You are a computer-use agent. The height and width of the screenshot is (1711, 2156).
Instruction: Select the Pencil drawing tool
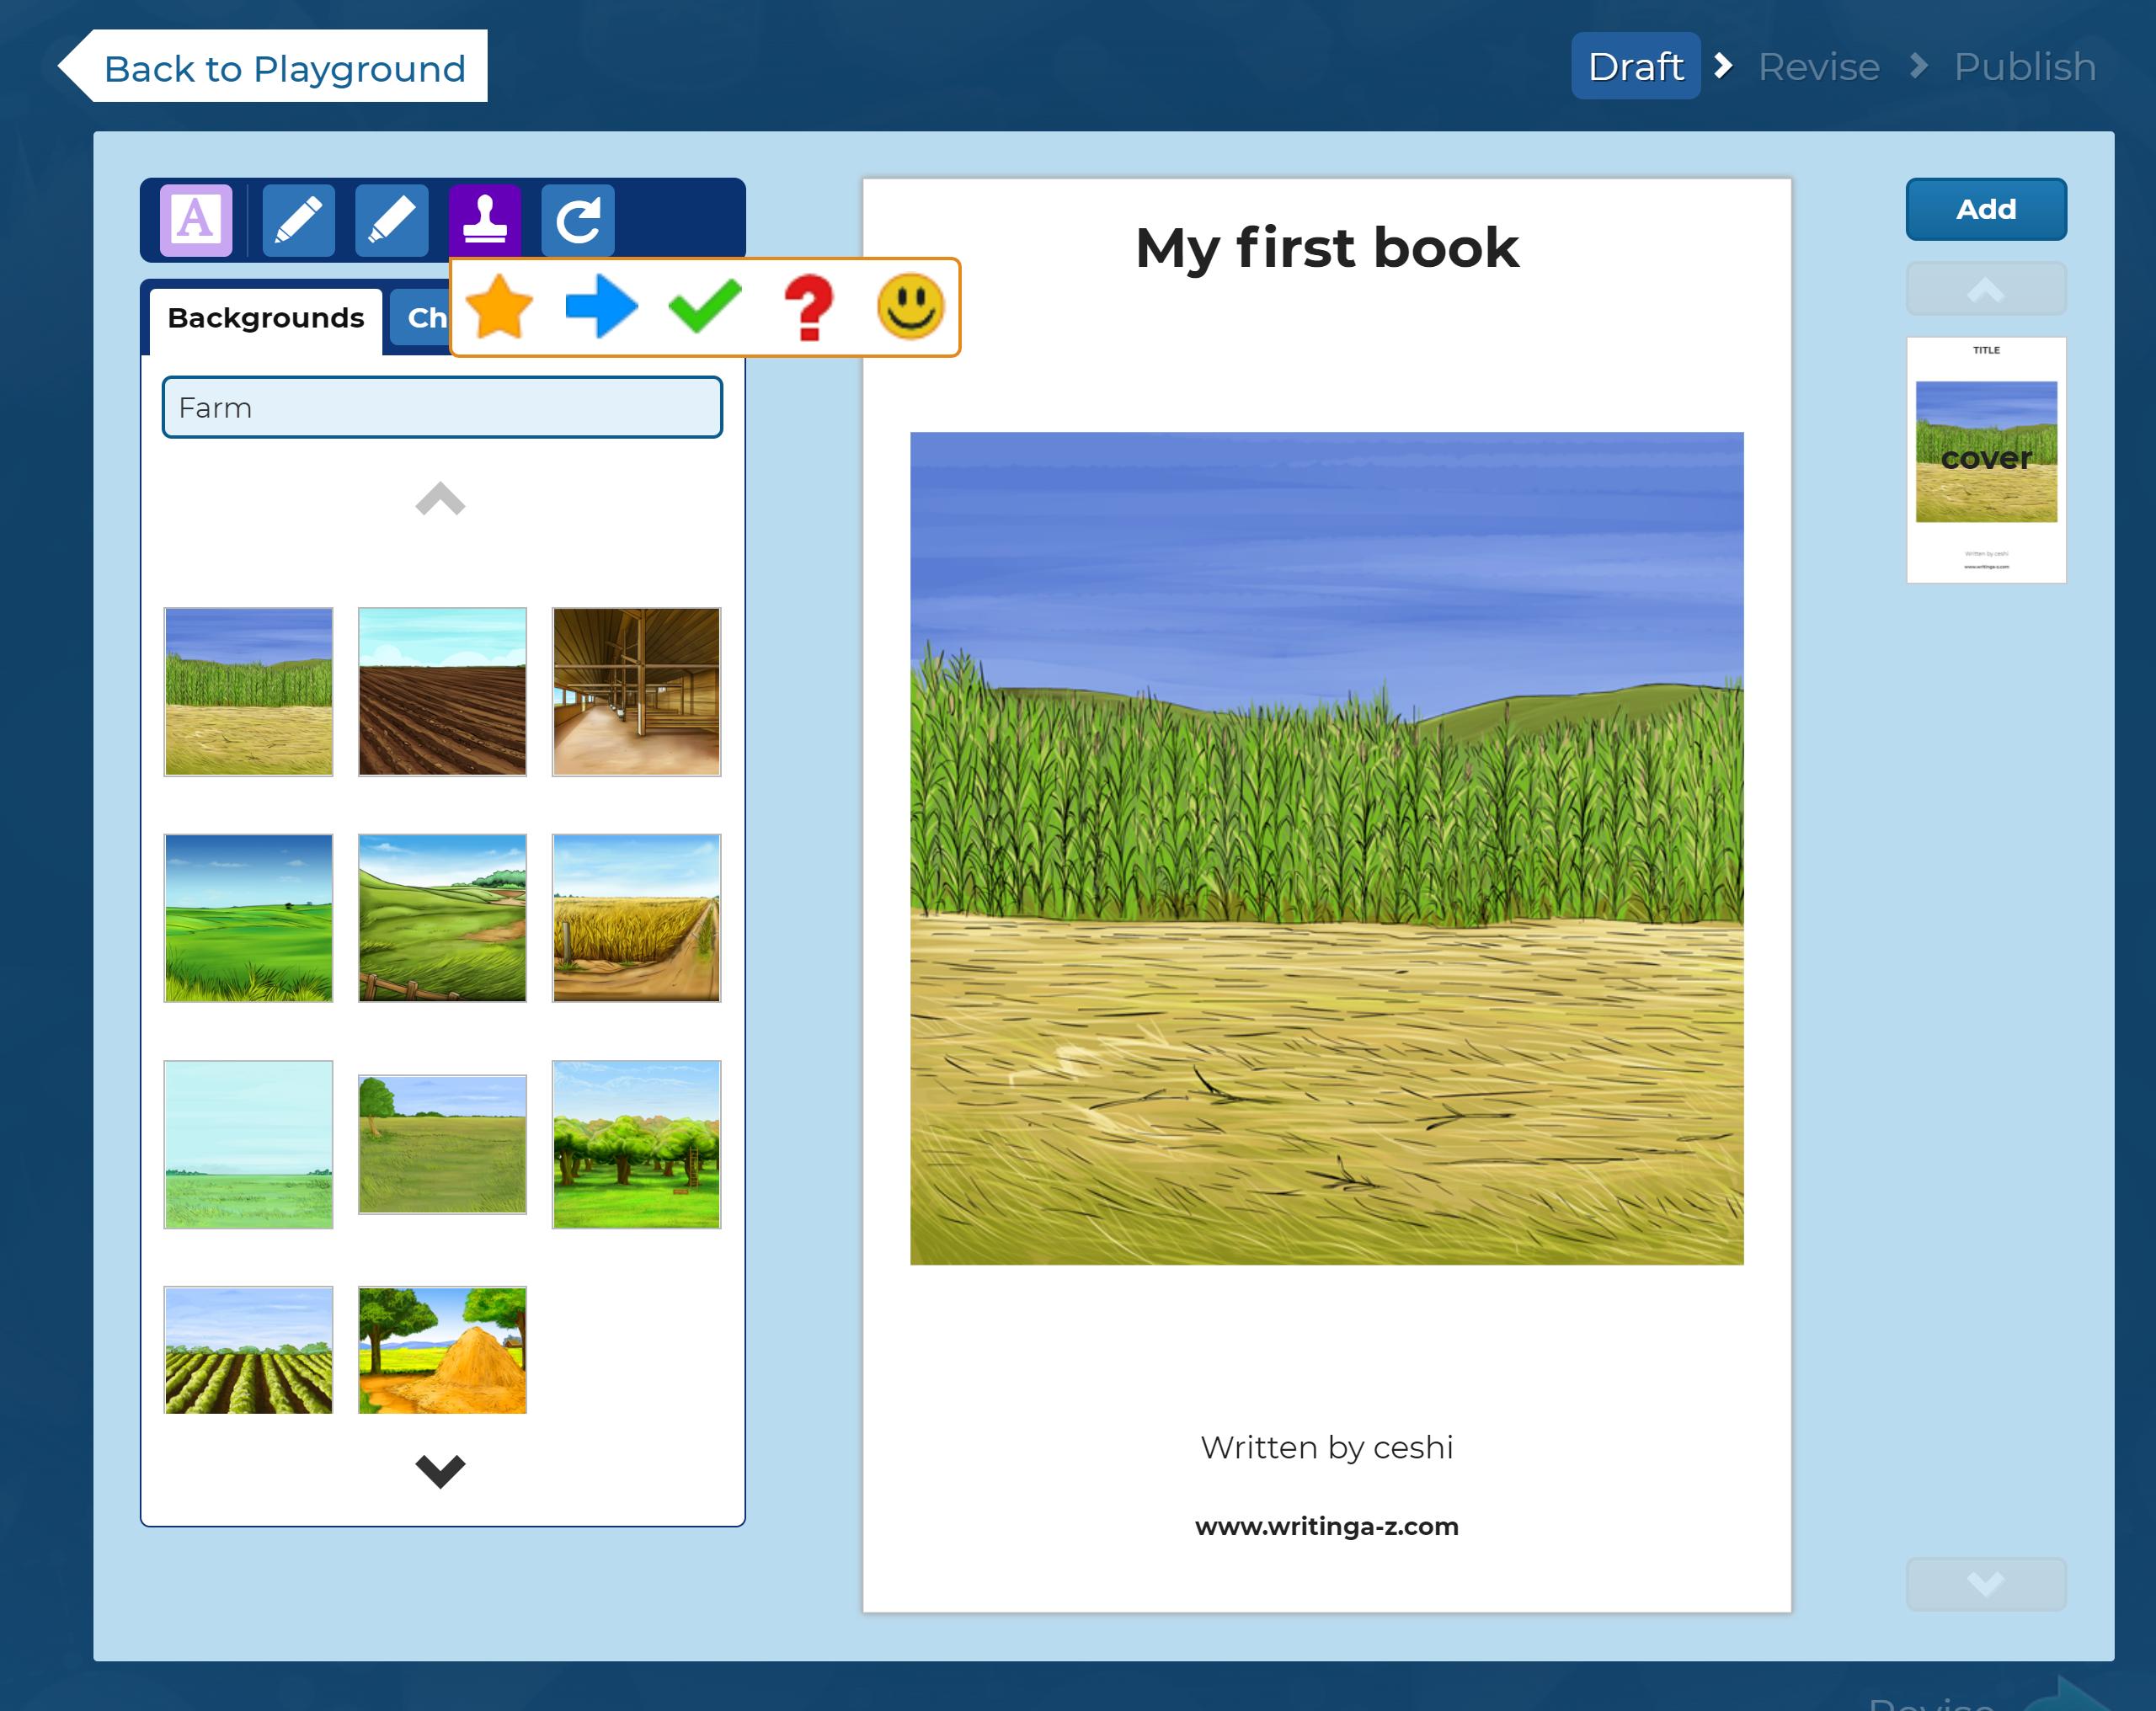[298, 219]
